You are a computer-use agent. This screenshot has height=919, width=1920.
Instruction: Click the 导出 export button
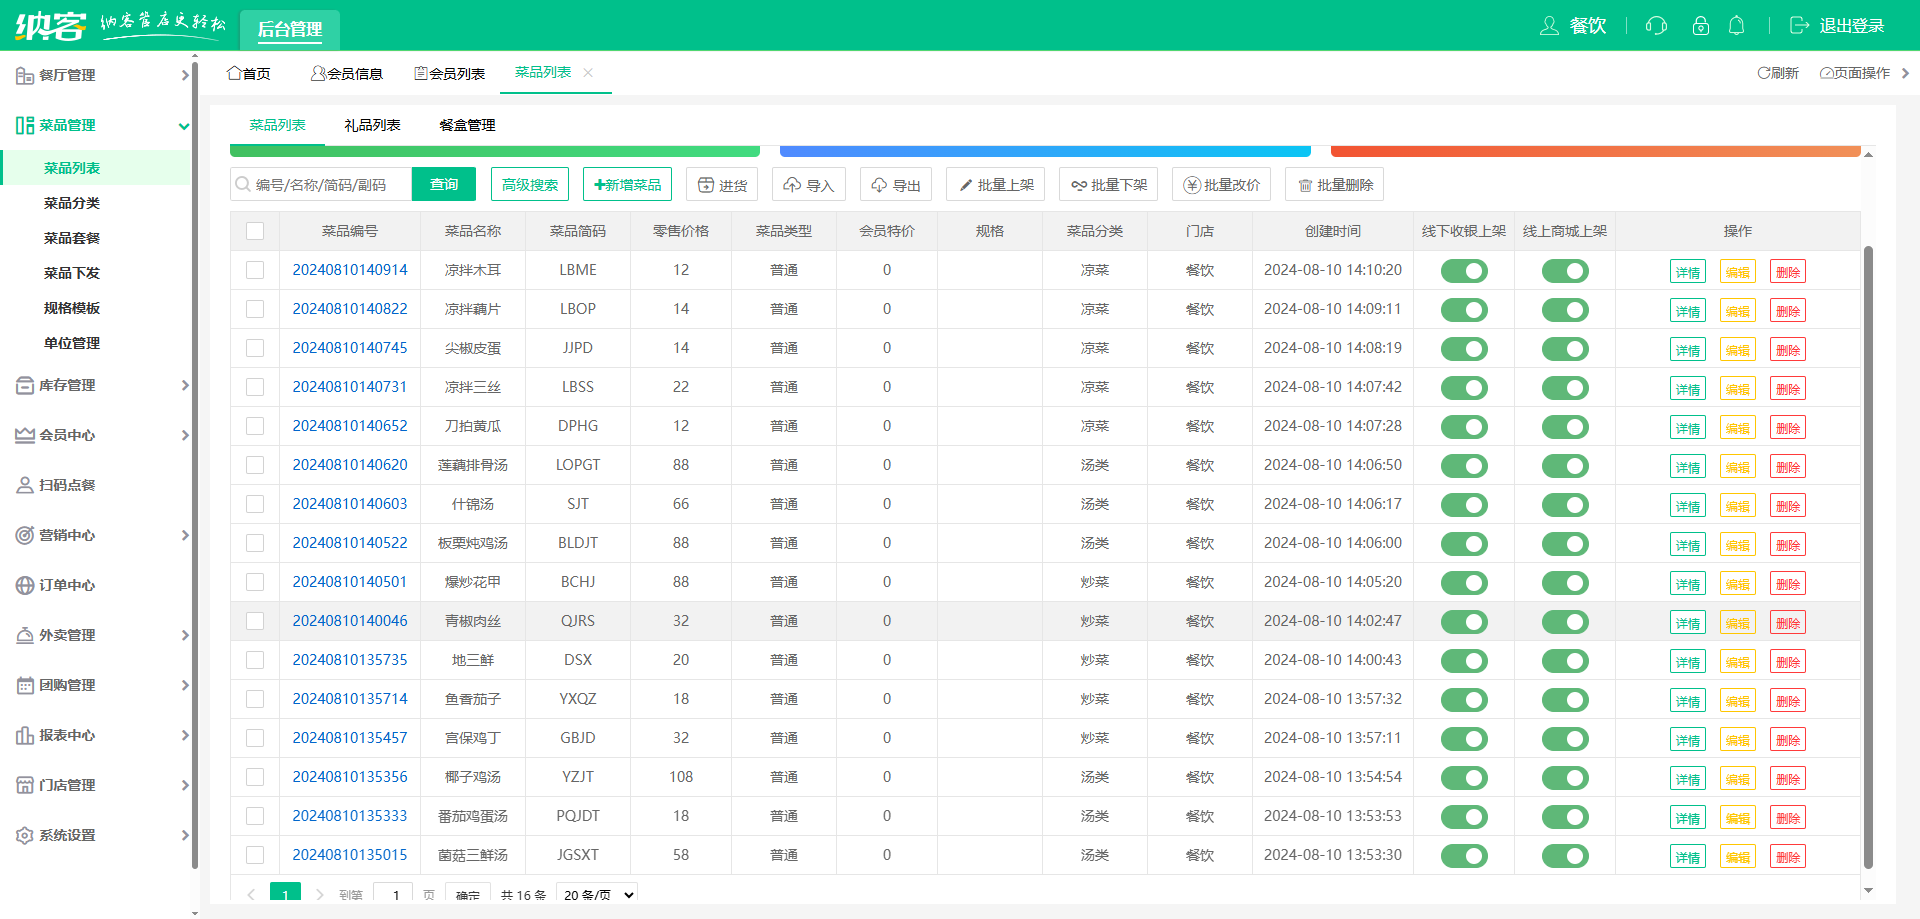896,185
